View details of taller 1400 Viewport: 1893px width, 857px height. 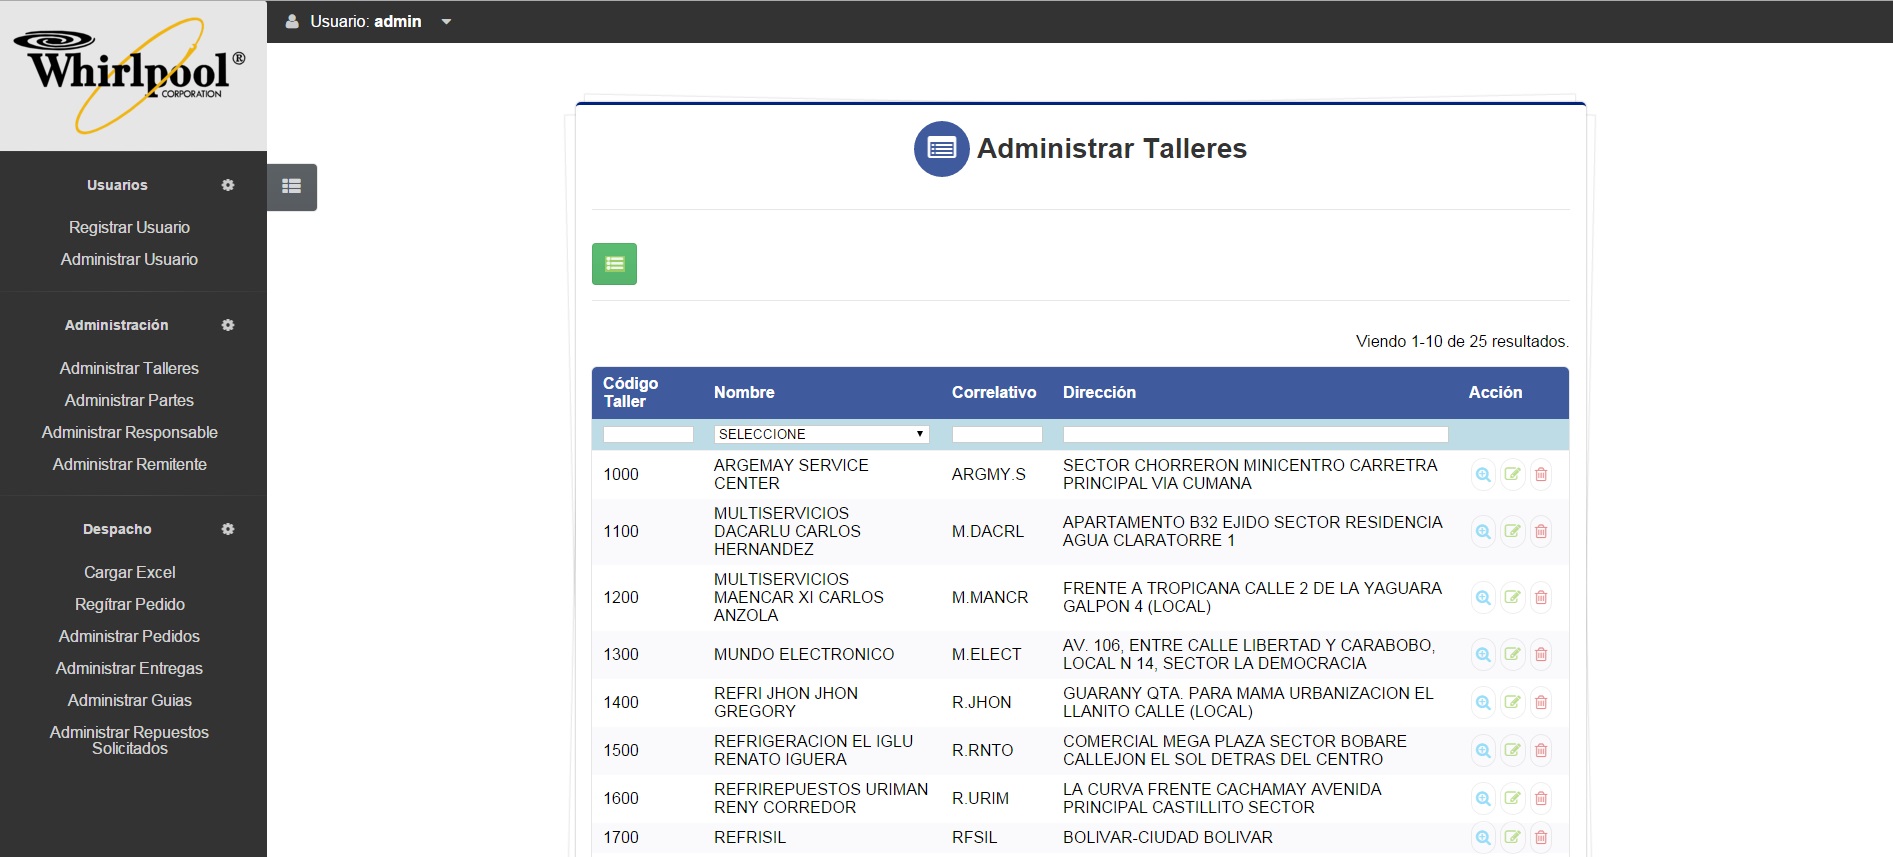(x=1483, y=702)
